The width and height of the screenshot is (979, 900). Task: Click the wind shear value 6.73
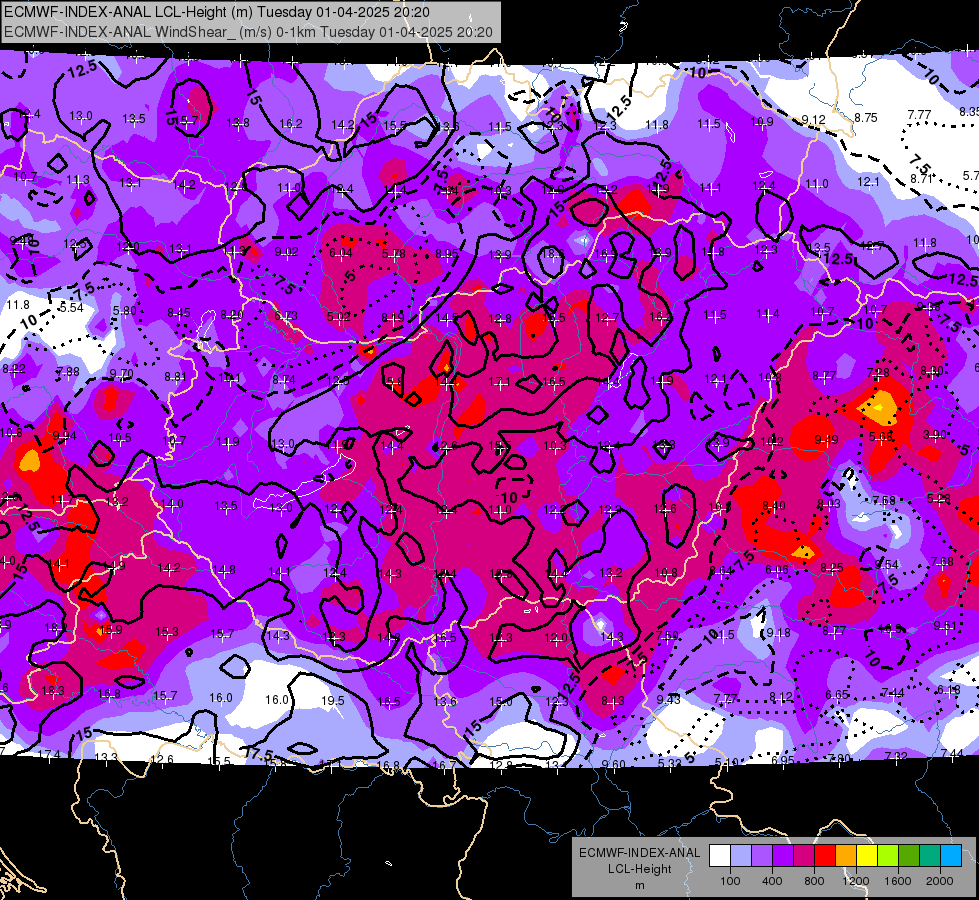[286, 315]
